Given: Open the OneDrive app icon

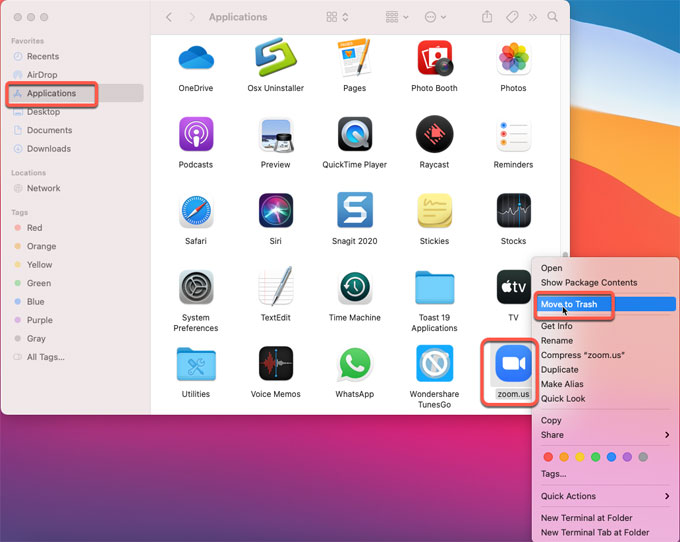Looking at the screenshot, I should click(x=196, y=59).
